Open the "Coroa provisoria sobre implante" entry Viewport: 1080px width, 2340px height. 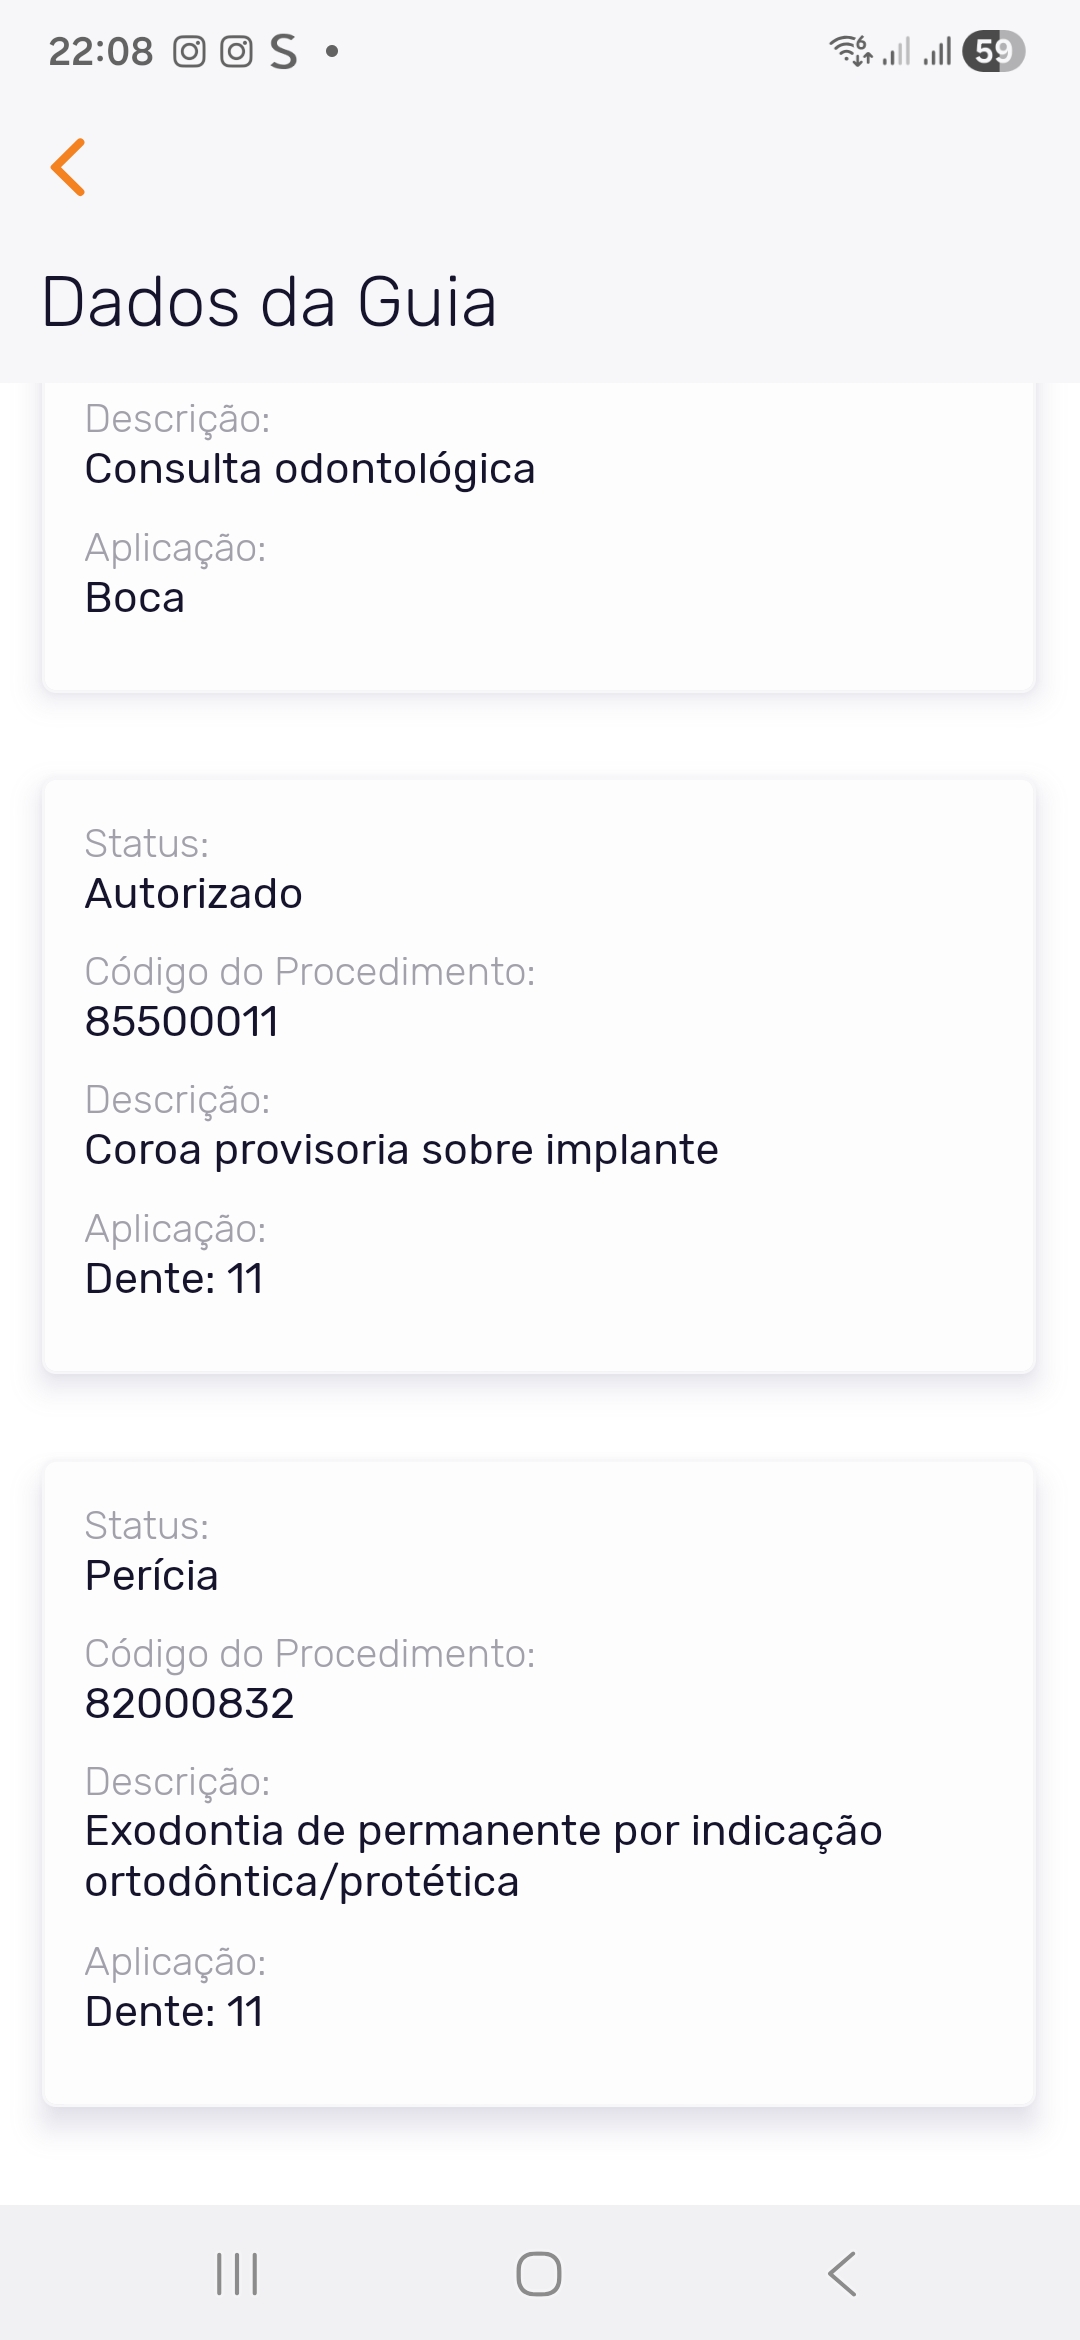tap(402, 1150)
